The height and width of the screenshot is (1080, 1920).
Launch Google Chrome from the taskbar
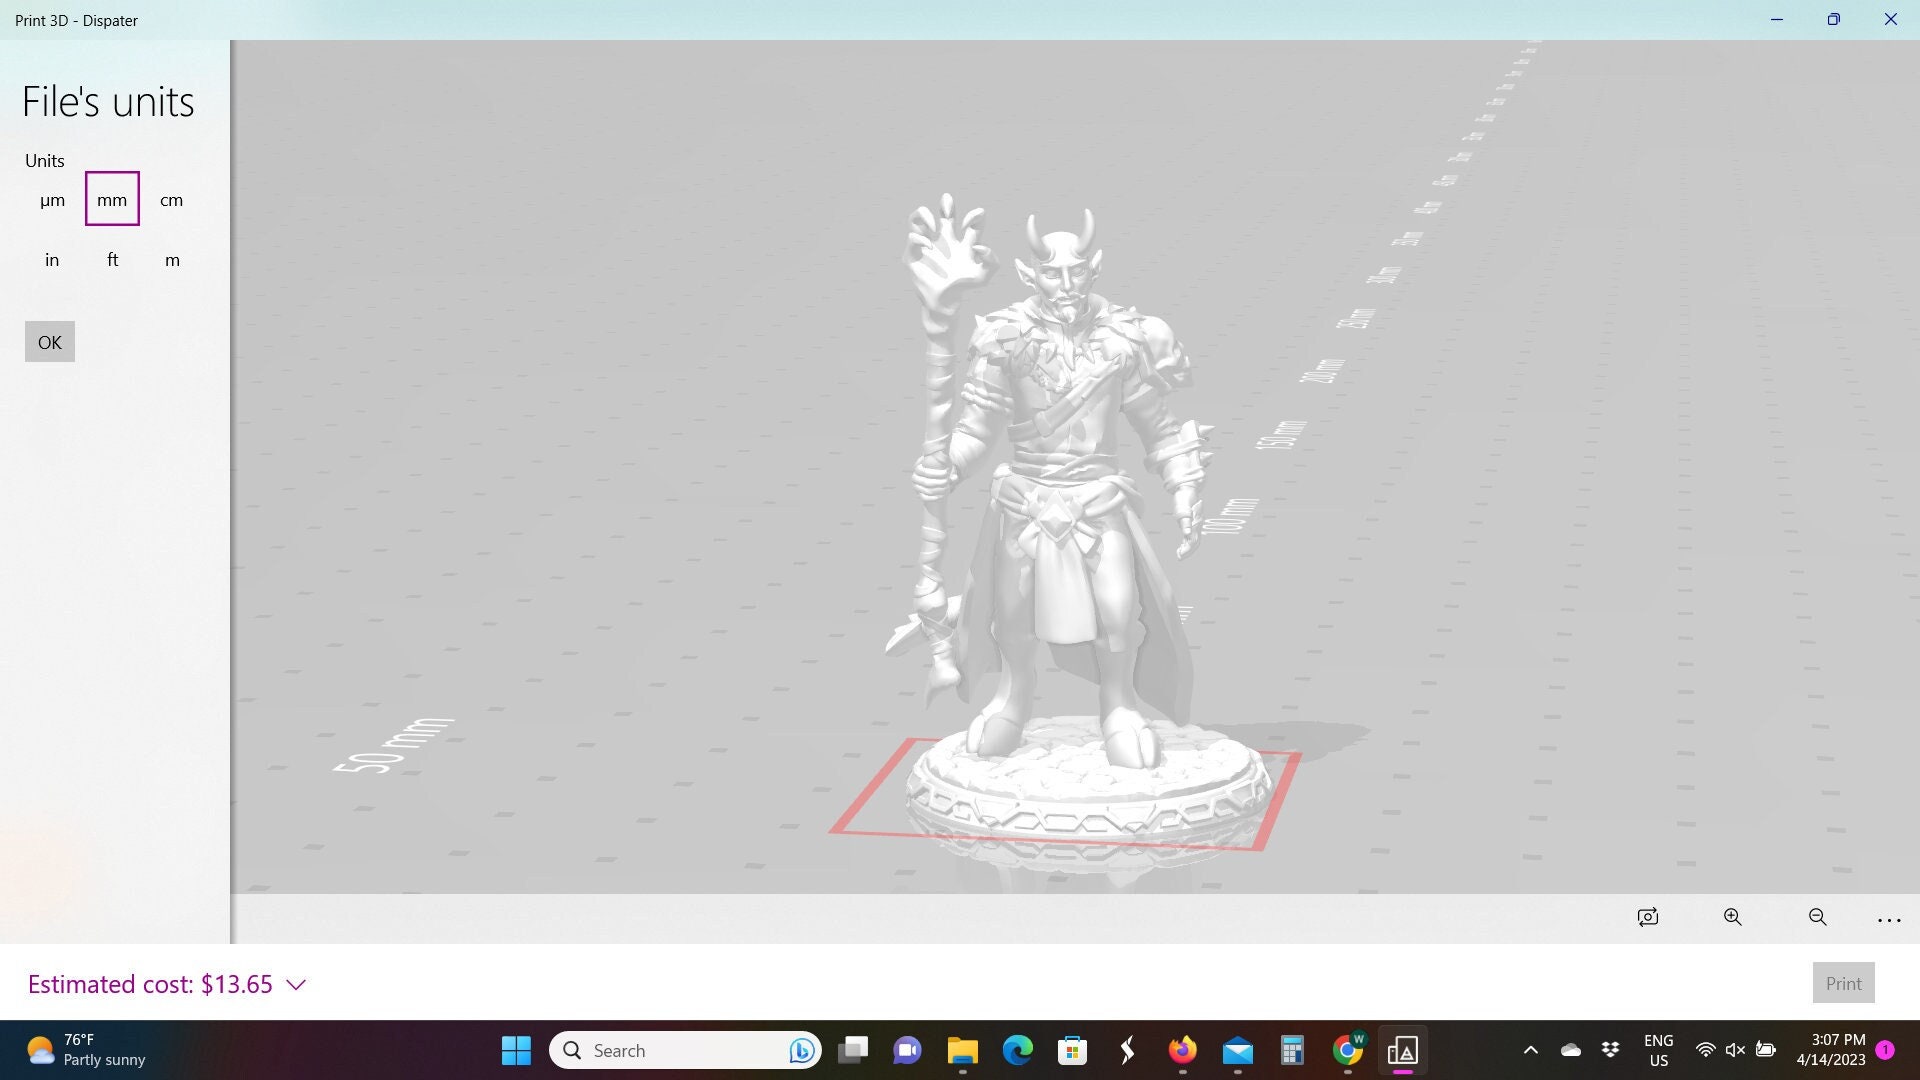tap(1348, 1051)
